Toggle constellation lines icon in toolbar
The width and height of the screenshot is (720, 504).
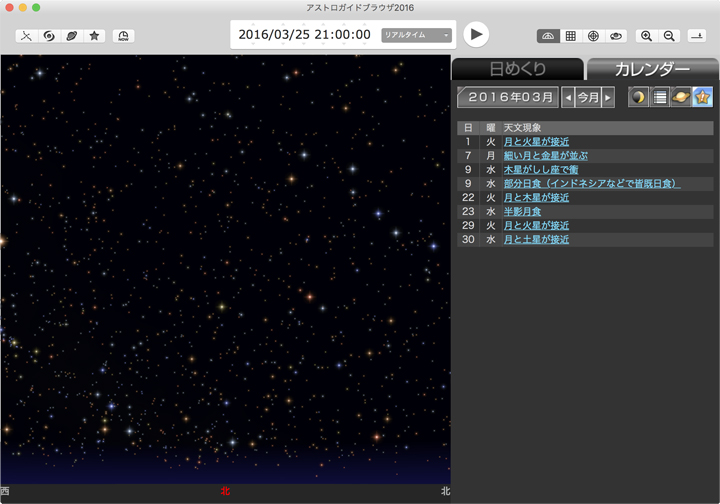pos(26,36)
